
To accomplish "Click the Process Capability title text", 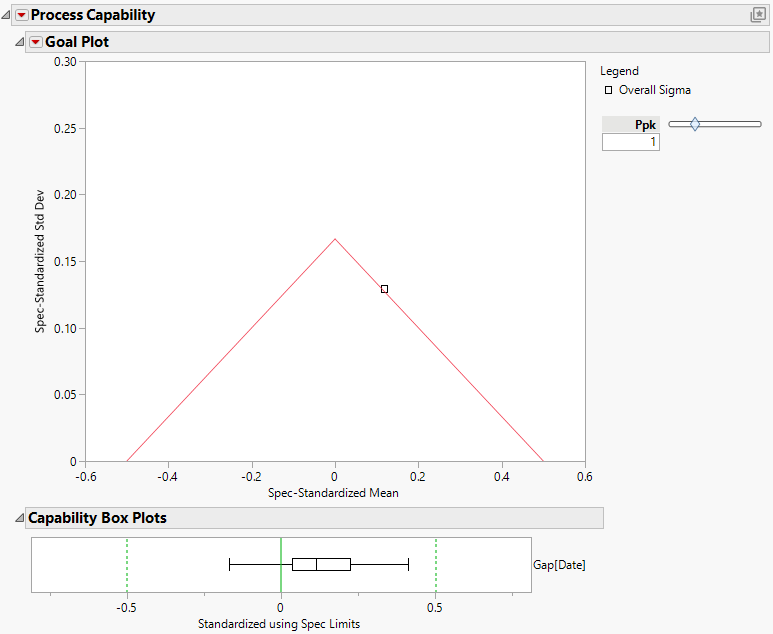I will 93,15.
